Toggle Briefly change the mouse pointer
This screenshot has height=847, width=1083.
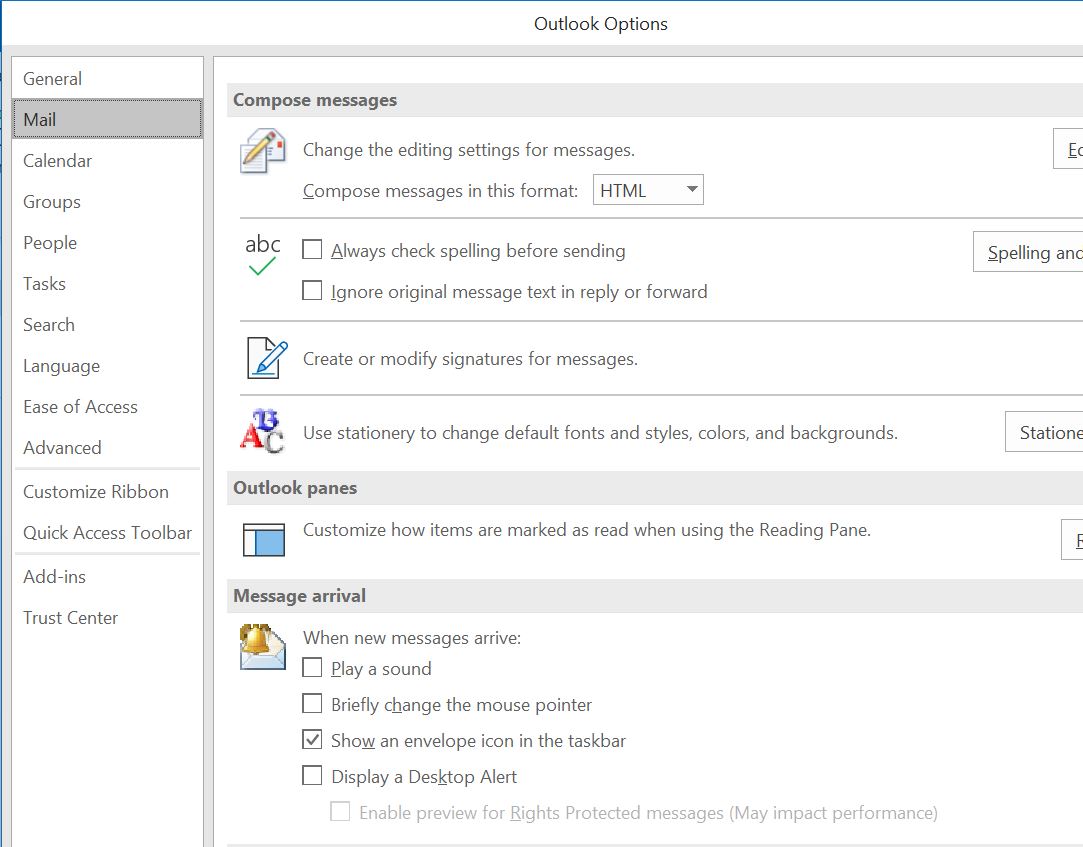pos(312,703)
